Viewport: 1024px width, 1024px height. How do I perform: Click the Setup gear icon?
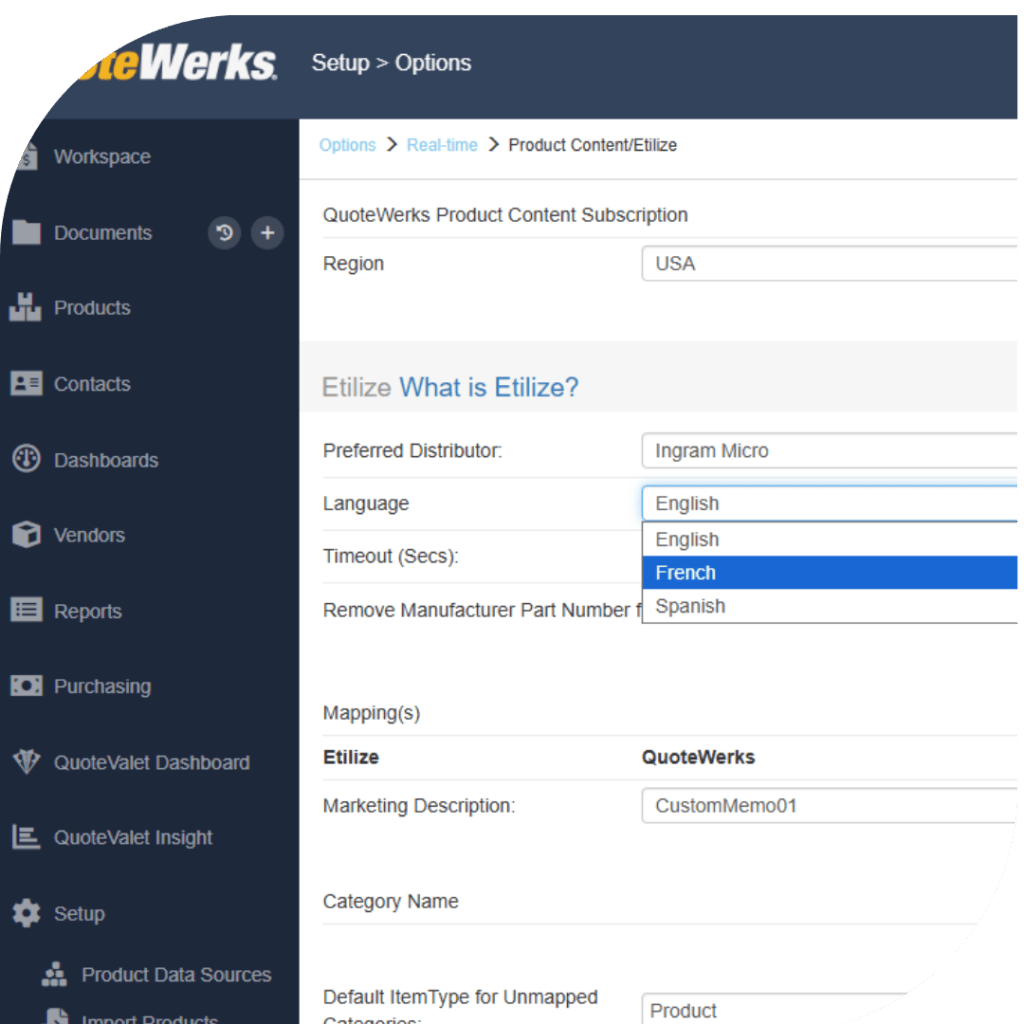coord(26,913)
